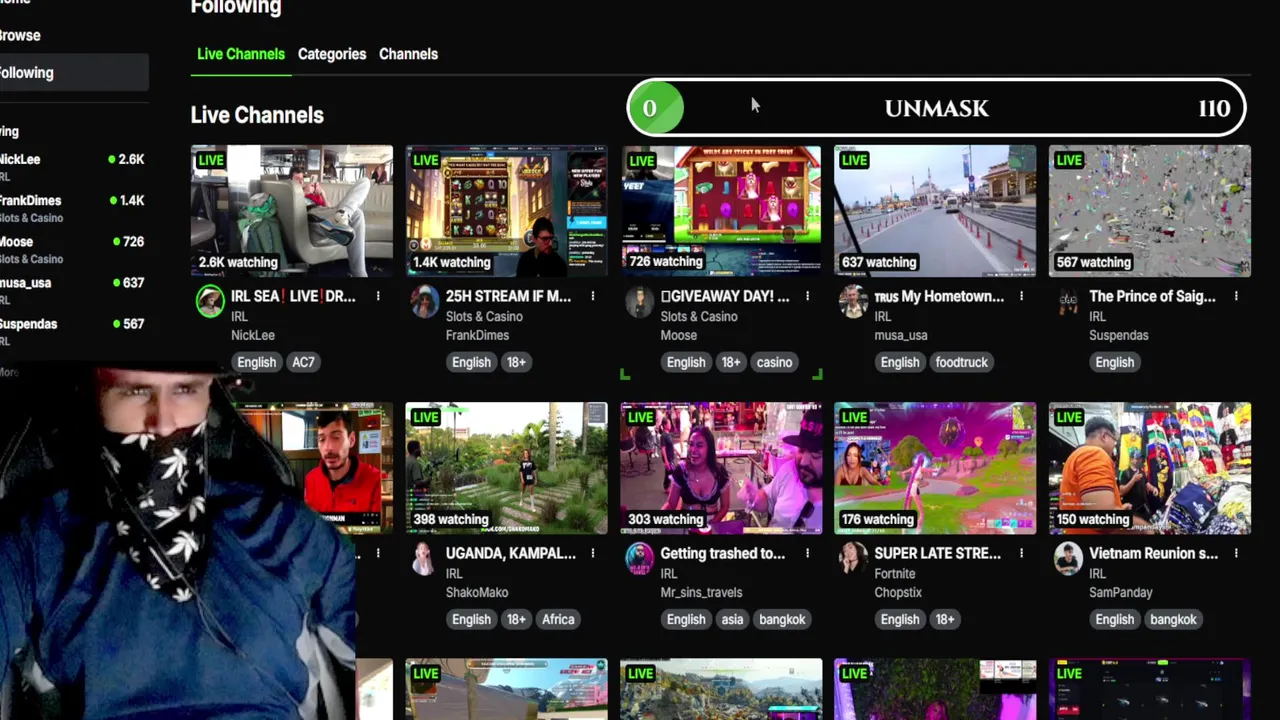
Task: Open options menu for SUPER LATE STREAM
Action: click(1021, 553)
